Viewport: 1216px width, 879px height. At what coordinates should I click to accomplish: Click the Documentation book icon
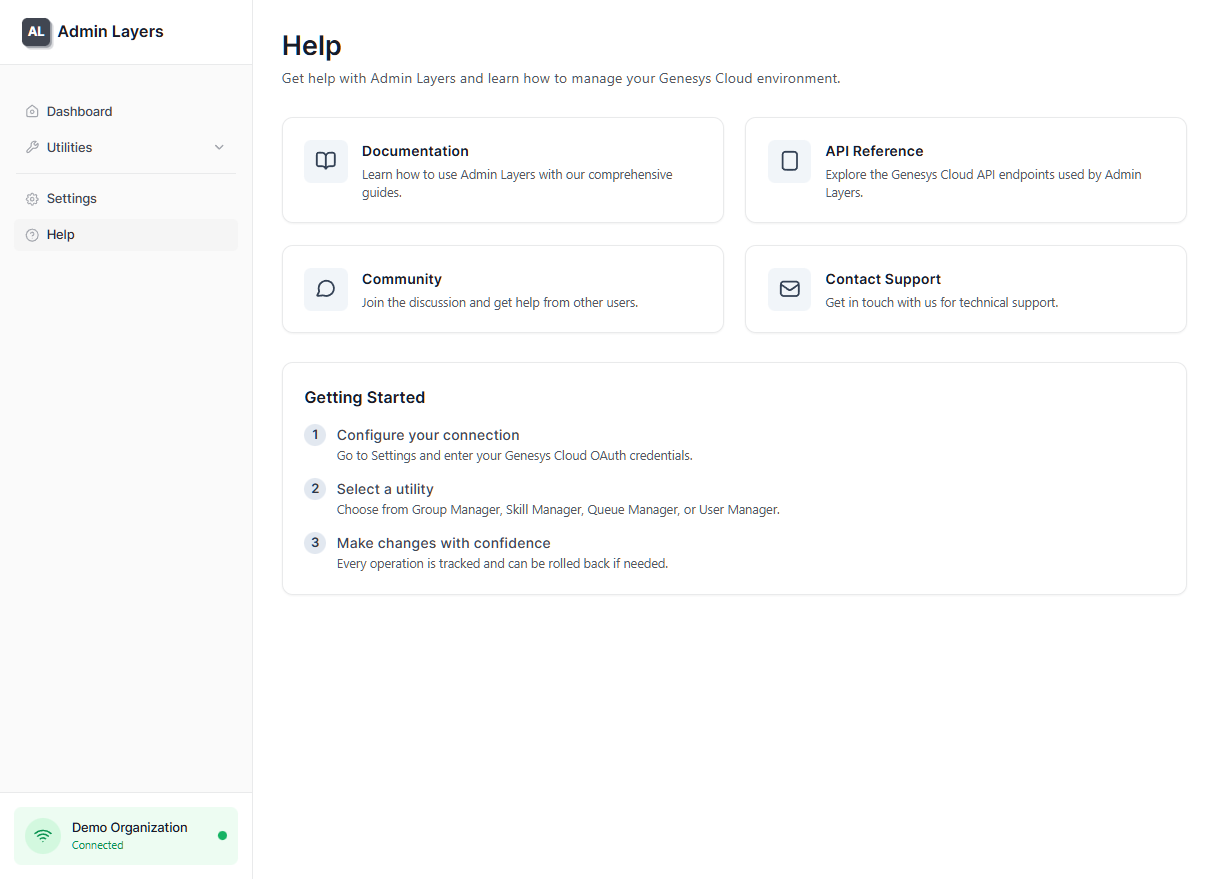(x=325, y=161)
